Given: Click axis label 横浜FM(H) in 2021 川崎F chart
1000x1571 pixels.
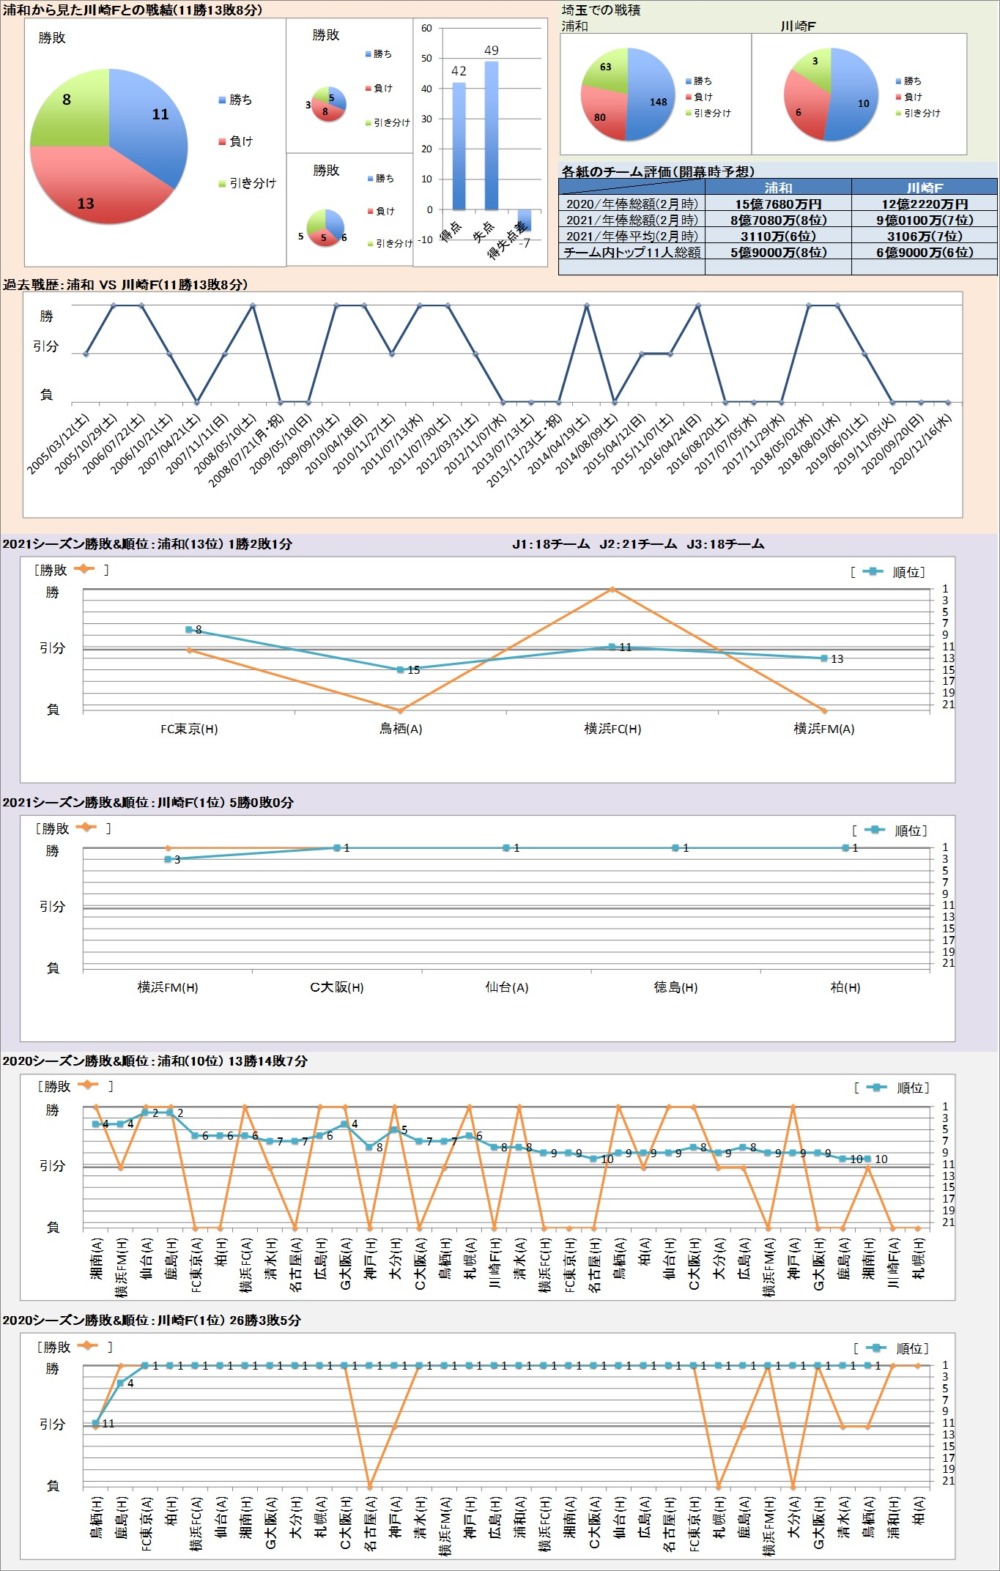Looking at the screenshot, I should point(168,987).
